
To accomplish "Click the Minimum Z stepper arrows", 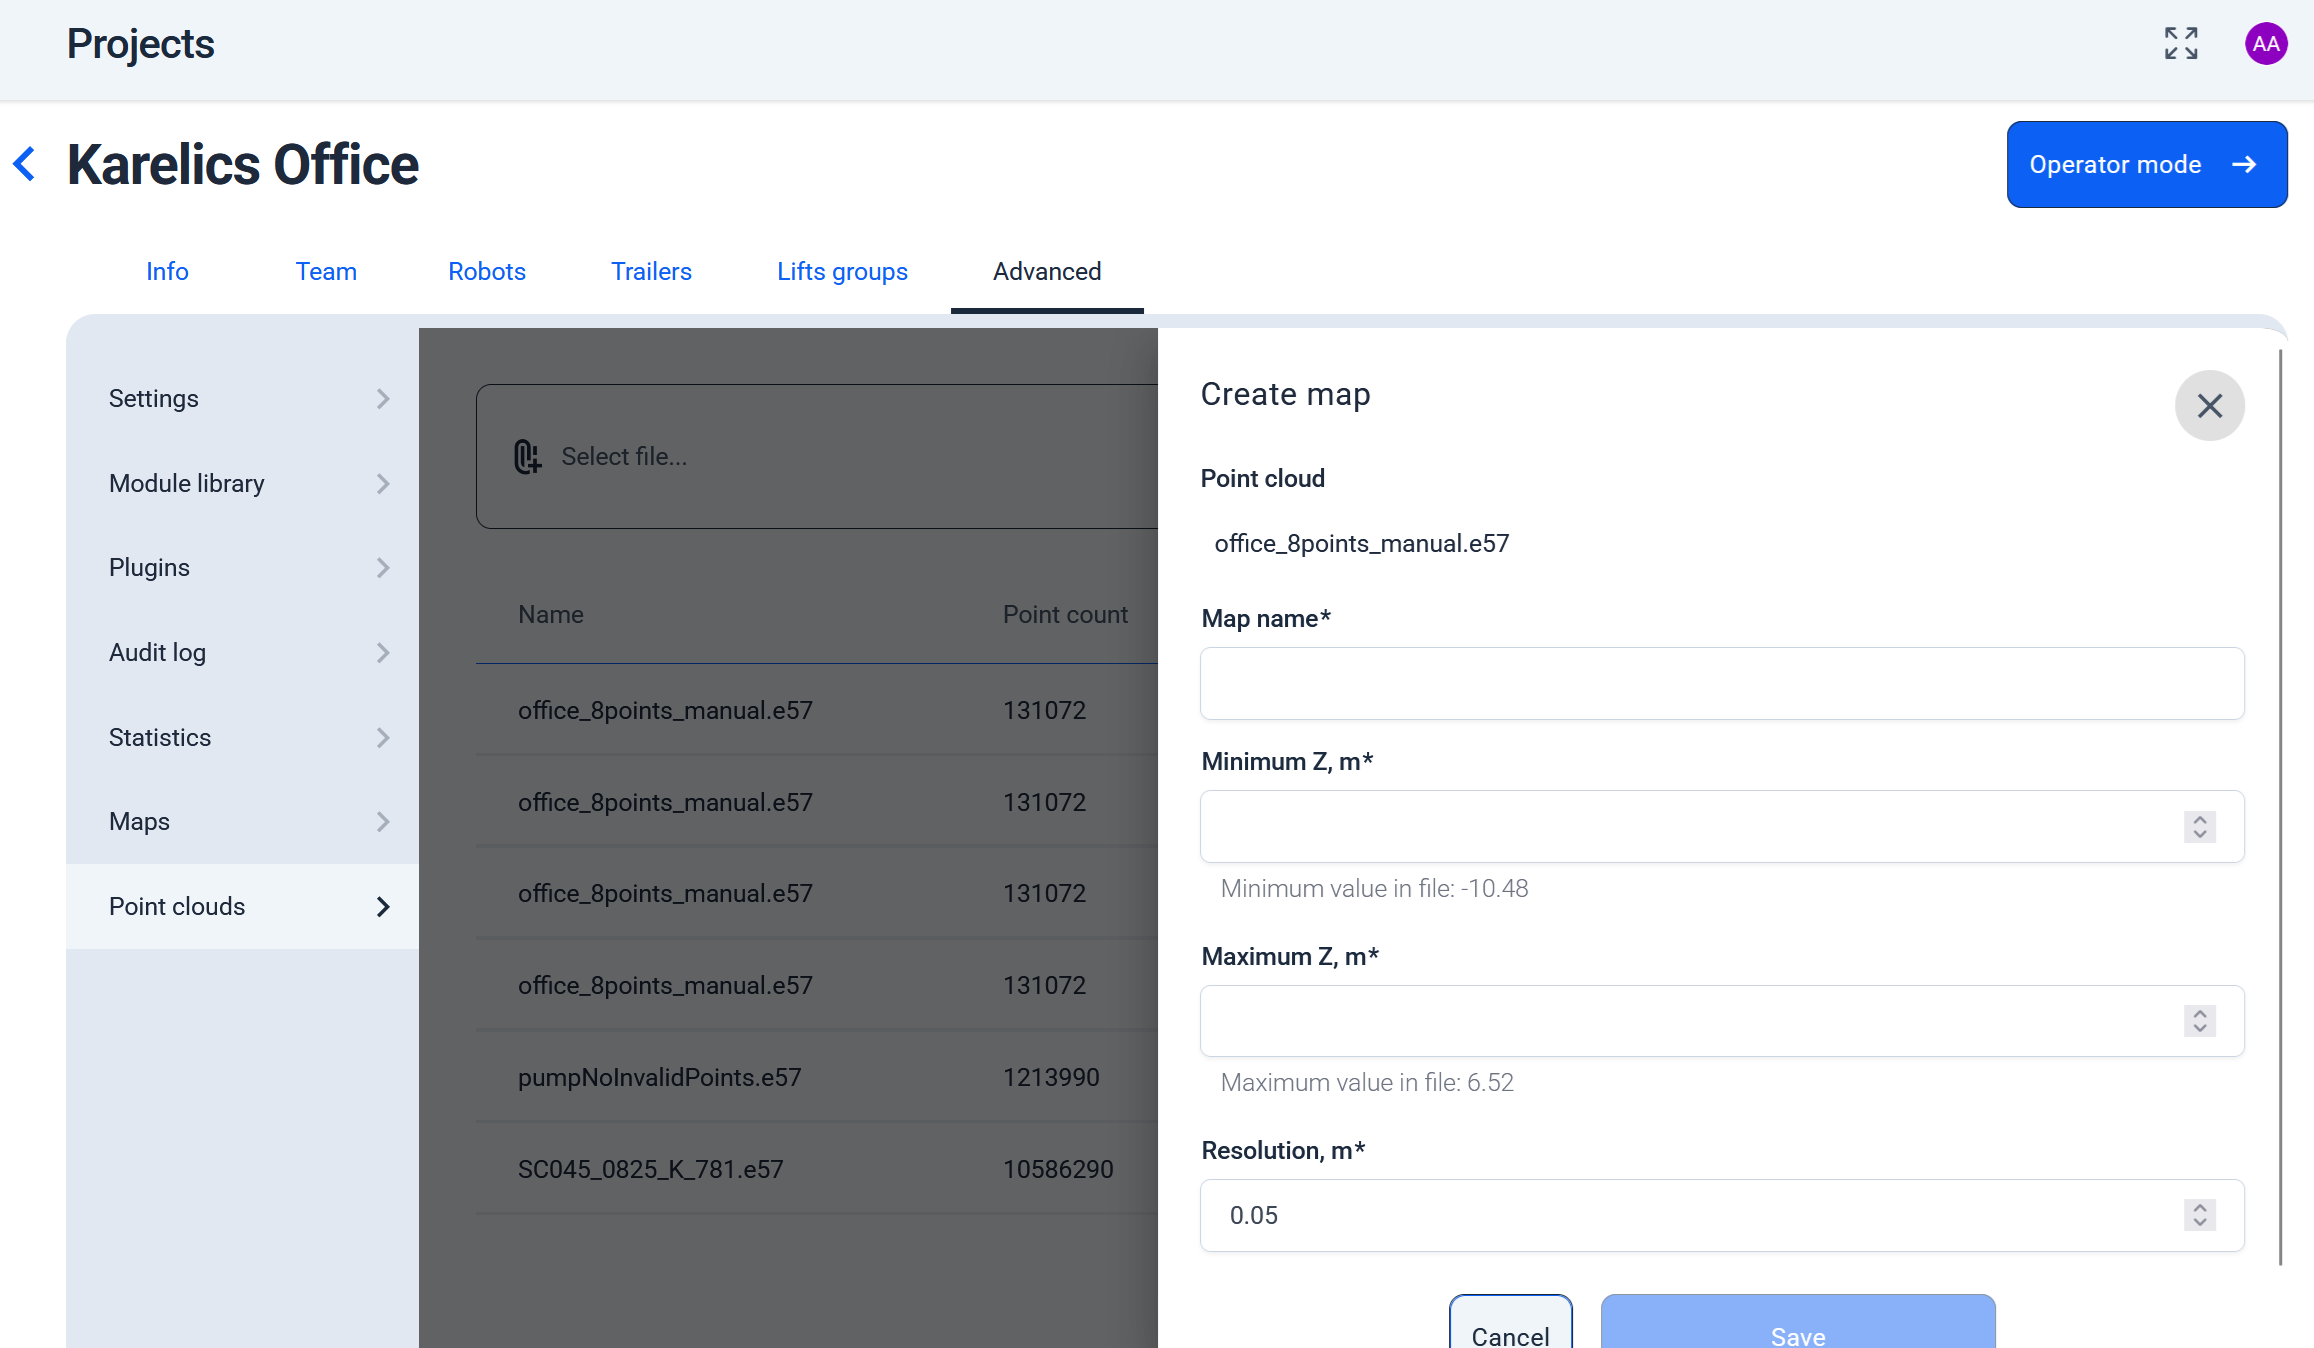I will (x=2199, y=827).
